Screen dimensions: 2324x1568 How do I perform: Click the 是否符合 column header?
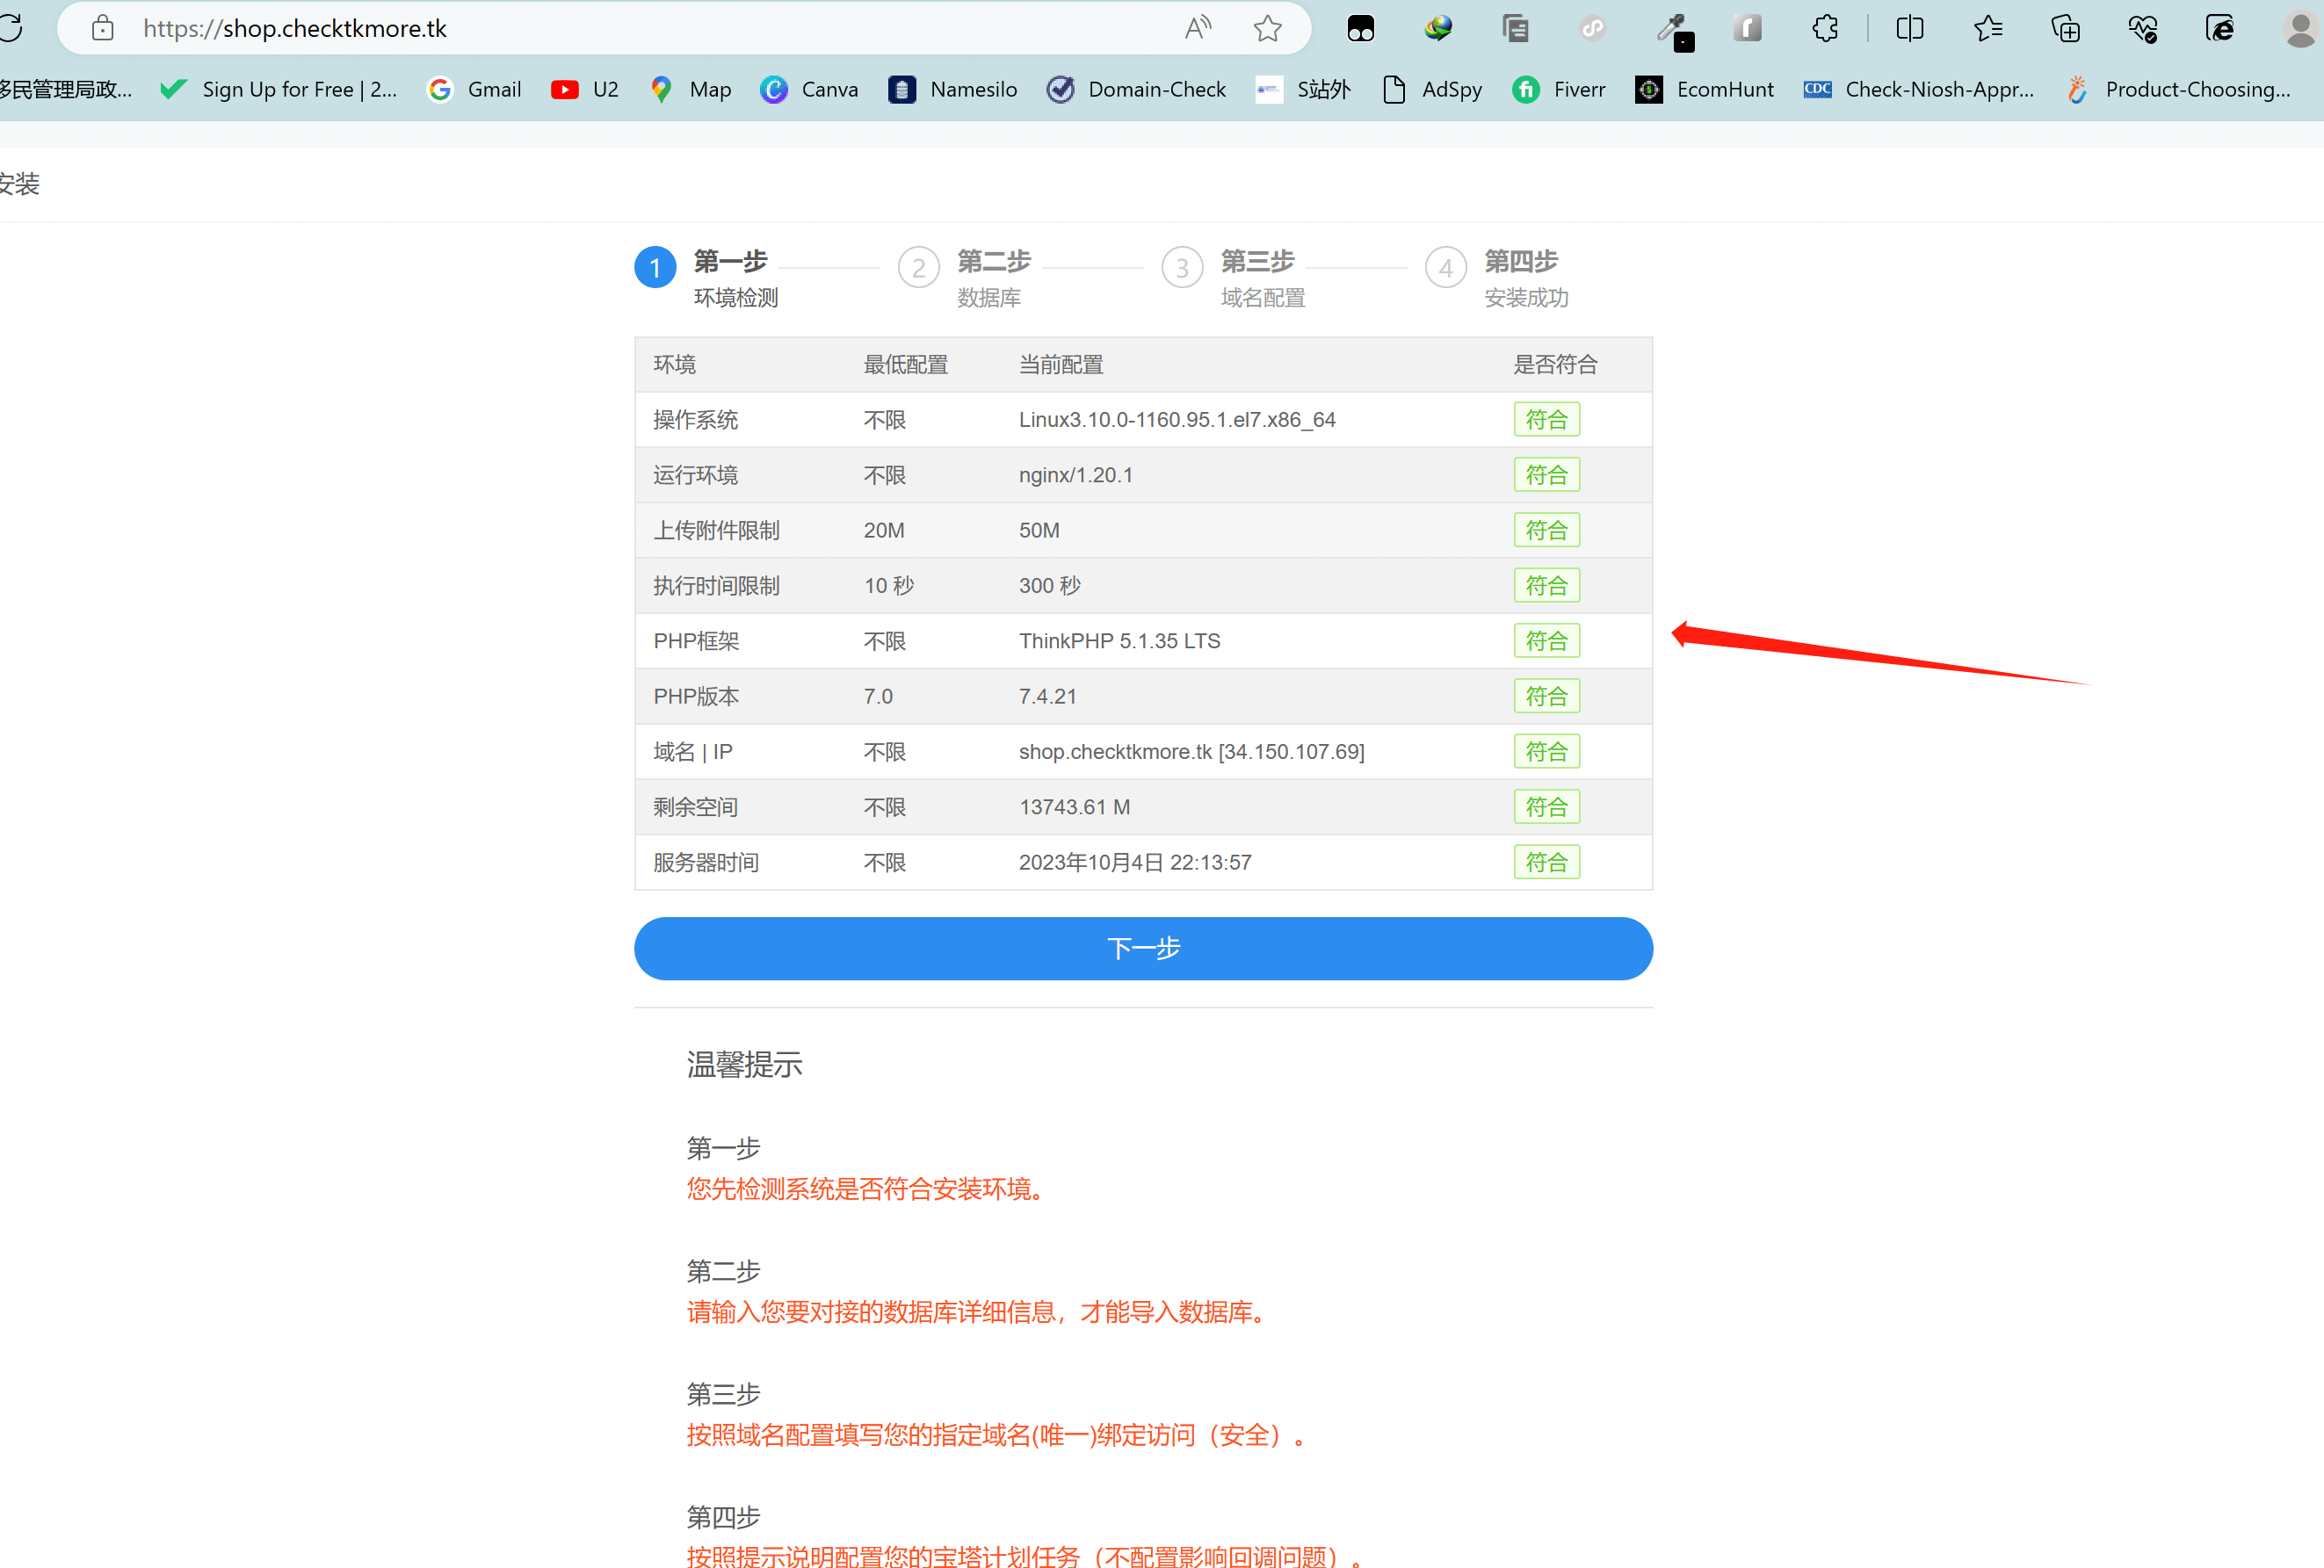tap(1555, 364)
